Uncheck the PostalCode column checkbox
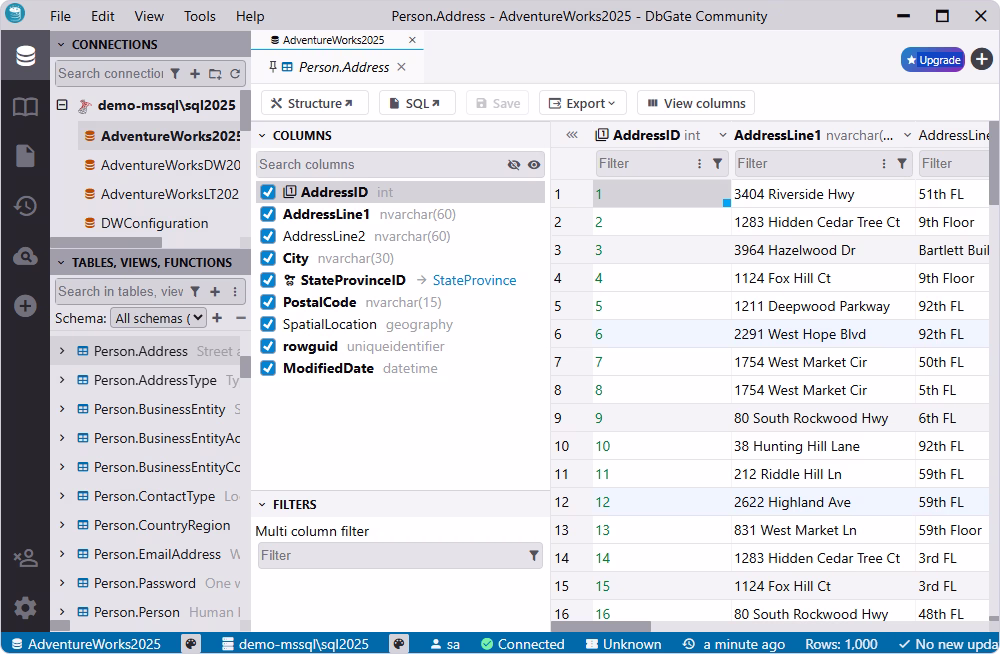Viewport: 1000px width, 654px height. click(x=268, y=302)
